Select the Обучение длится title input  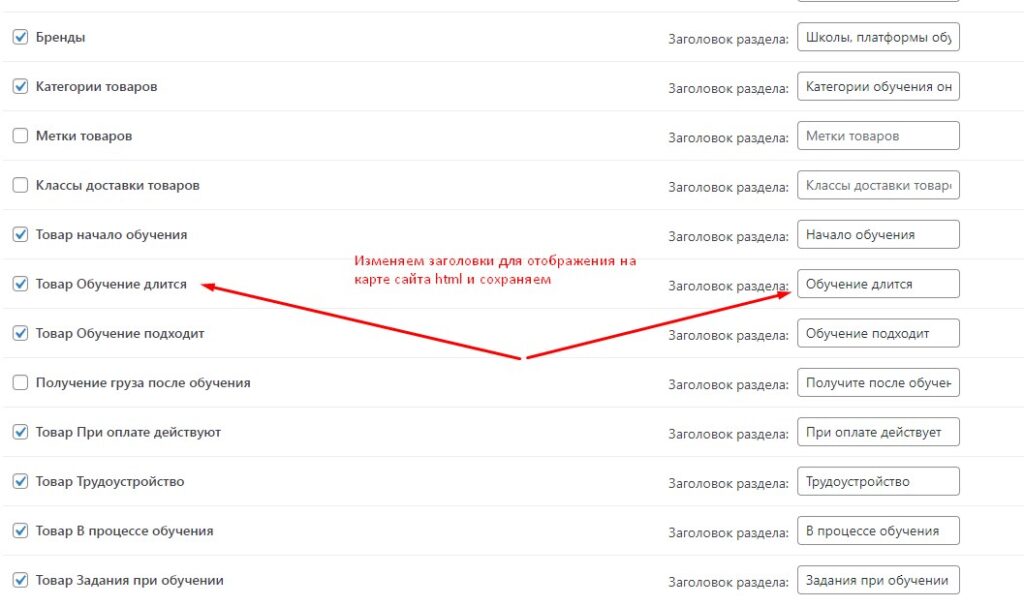click(878, 284)
